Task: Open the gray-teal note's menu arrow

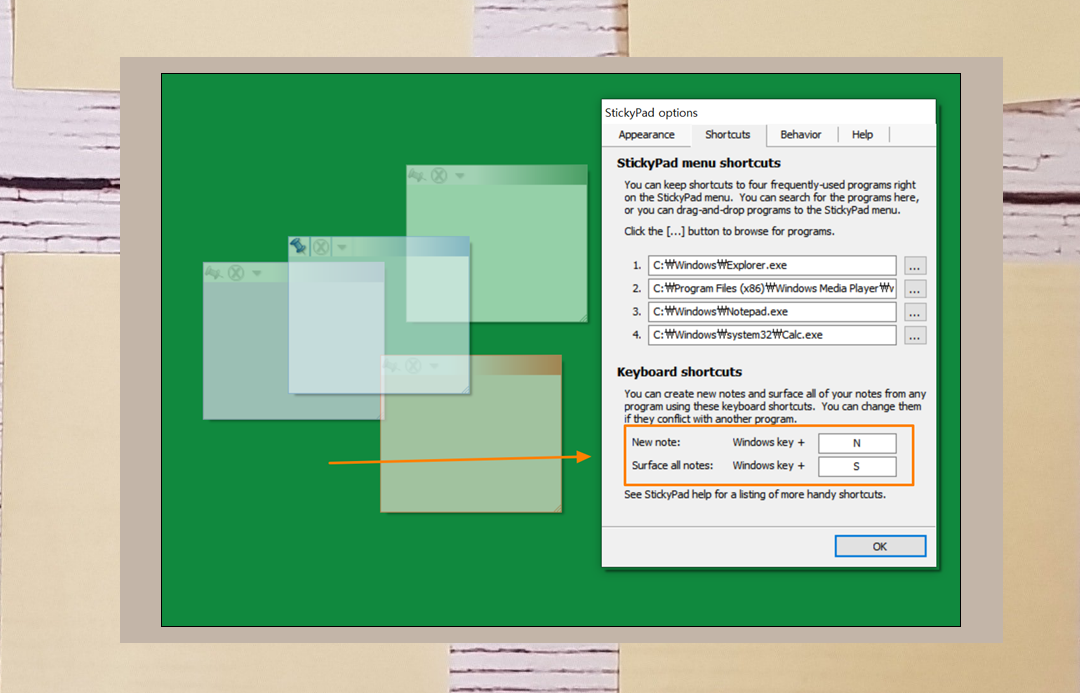Action: (x=257, y=273)
